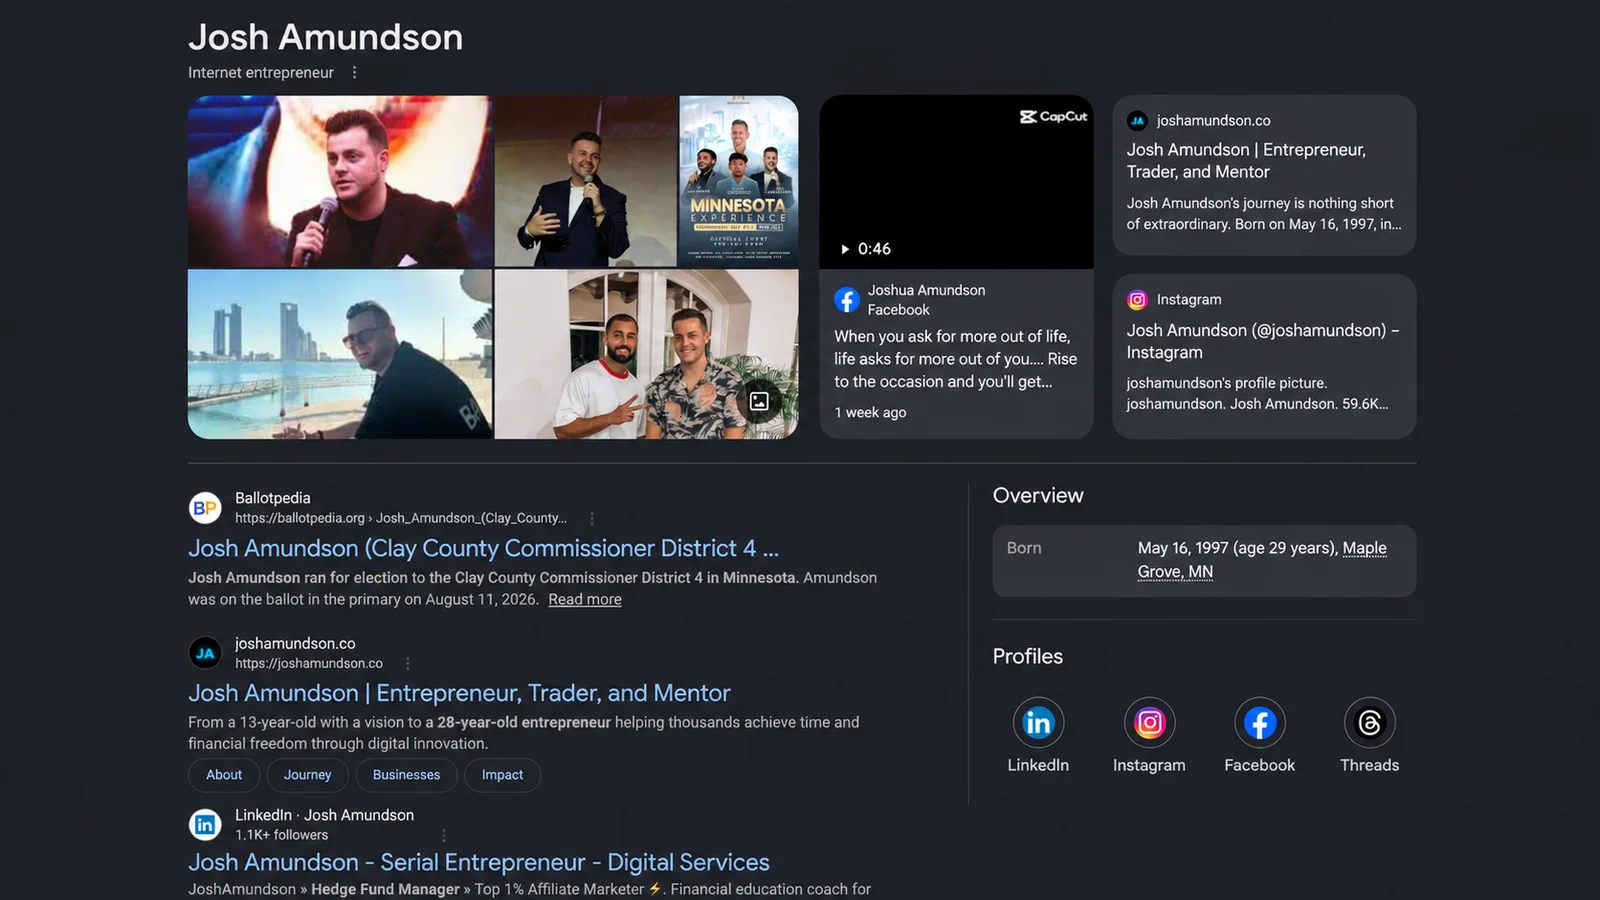Select the Journey sitelink chip

[x=307, y=775]
